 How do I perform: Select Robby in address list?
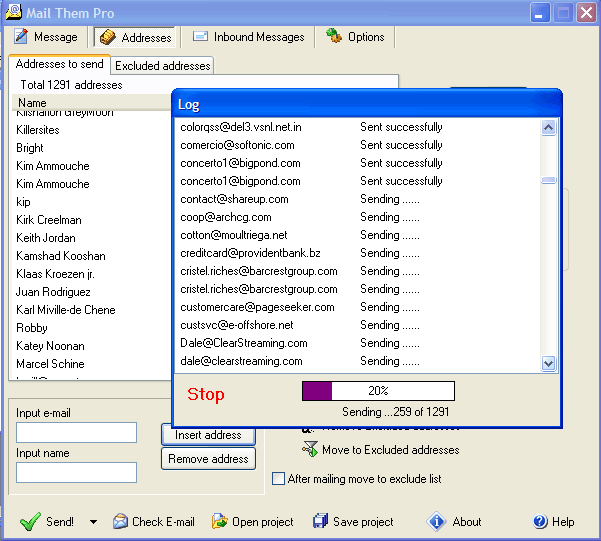pyautogui.click(x=32, y=328)
